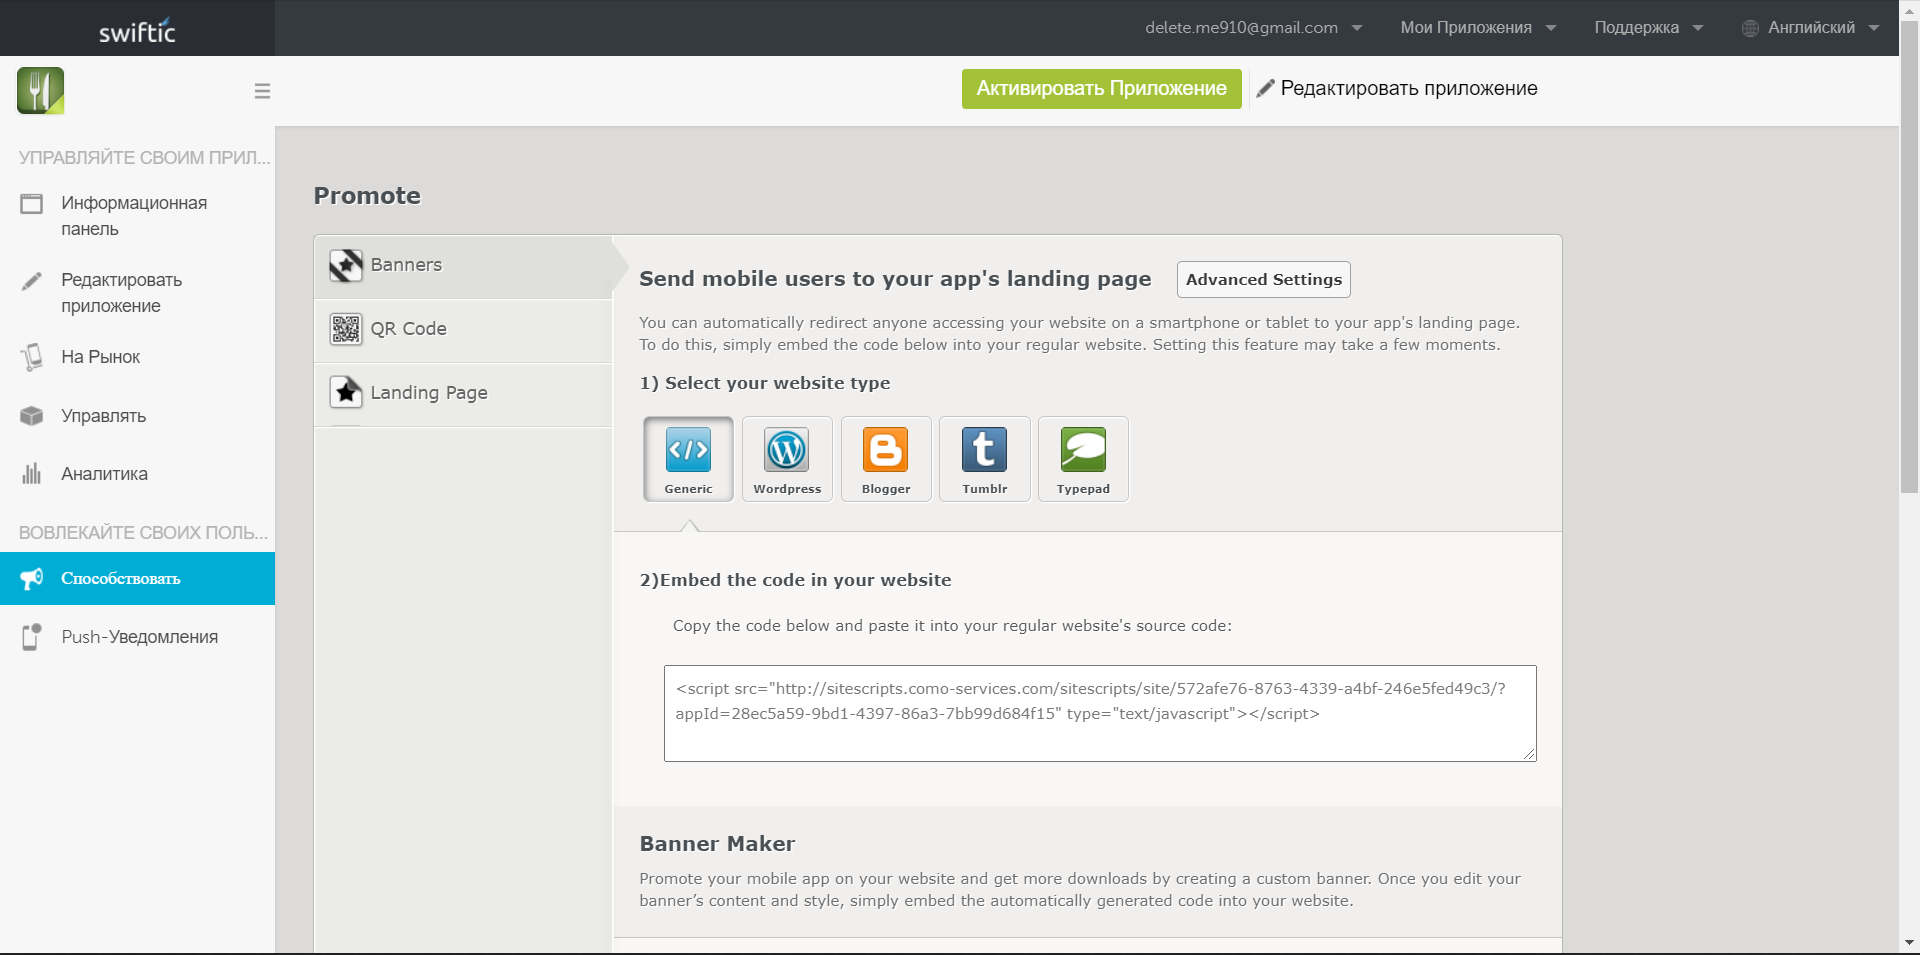Click the scrollbar up arrow

1909,9
